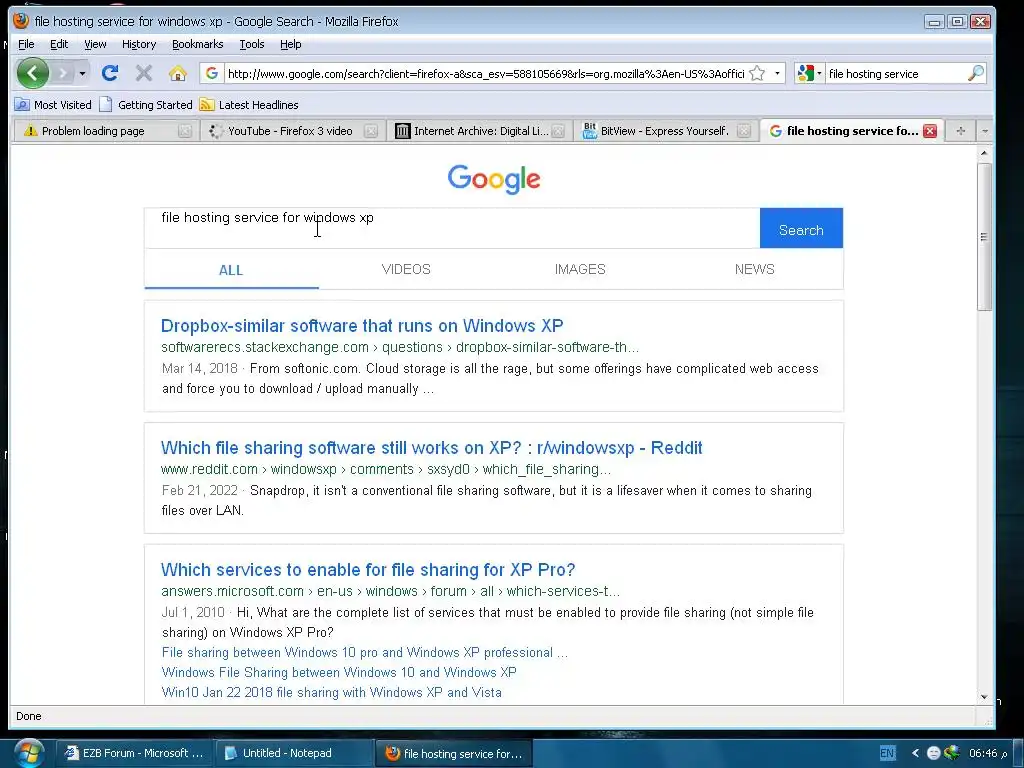This screenshot has width=1024, height=768.
Task: Click the magnifier in browser search box
Action: click(976, 73)
